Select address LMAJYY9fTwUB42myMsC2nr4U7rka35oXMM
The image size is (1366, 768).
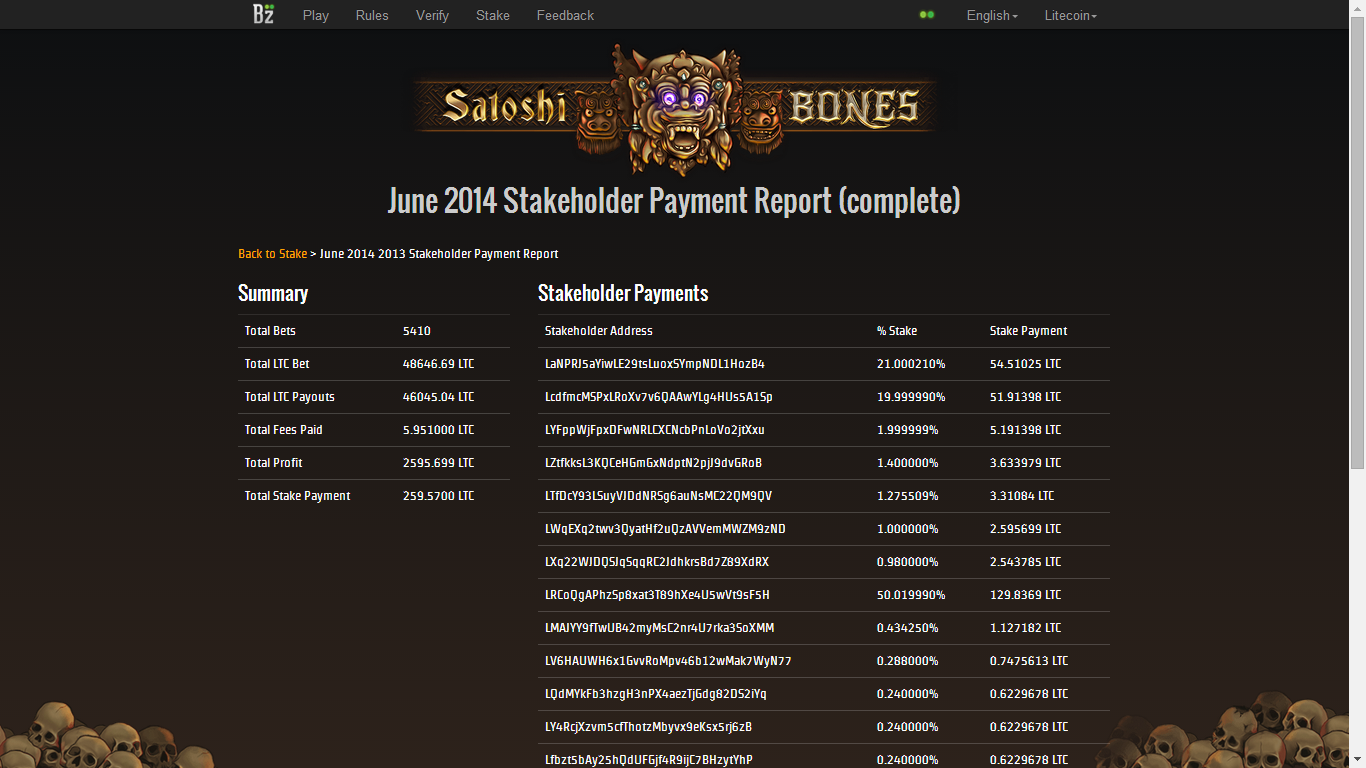[660, 628]
